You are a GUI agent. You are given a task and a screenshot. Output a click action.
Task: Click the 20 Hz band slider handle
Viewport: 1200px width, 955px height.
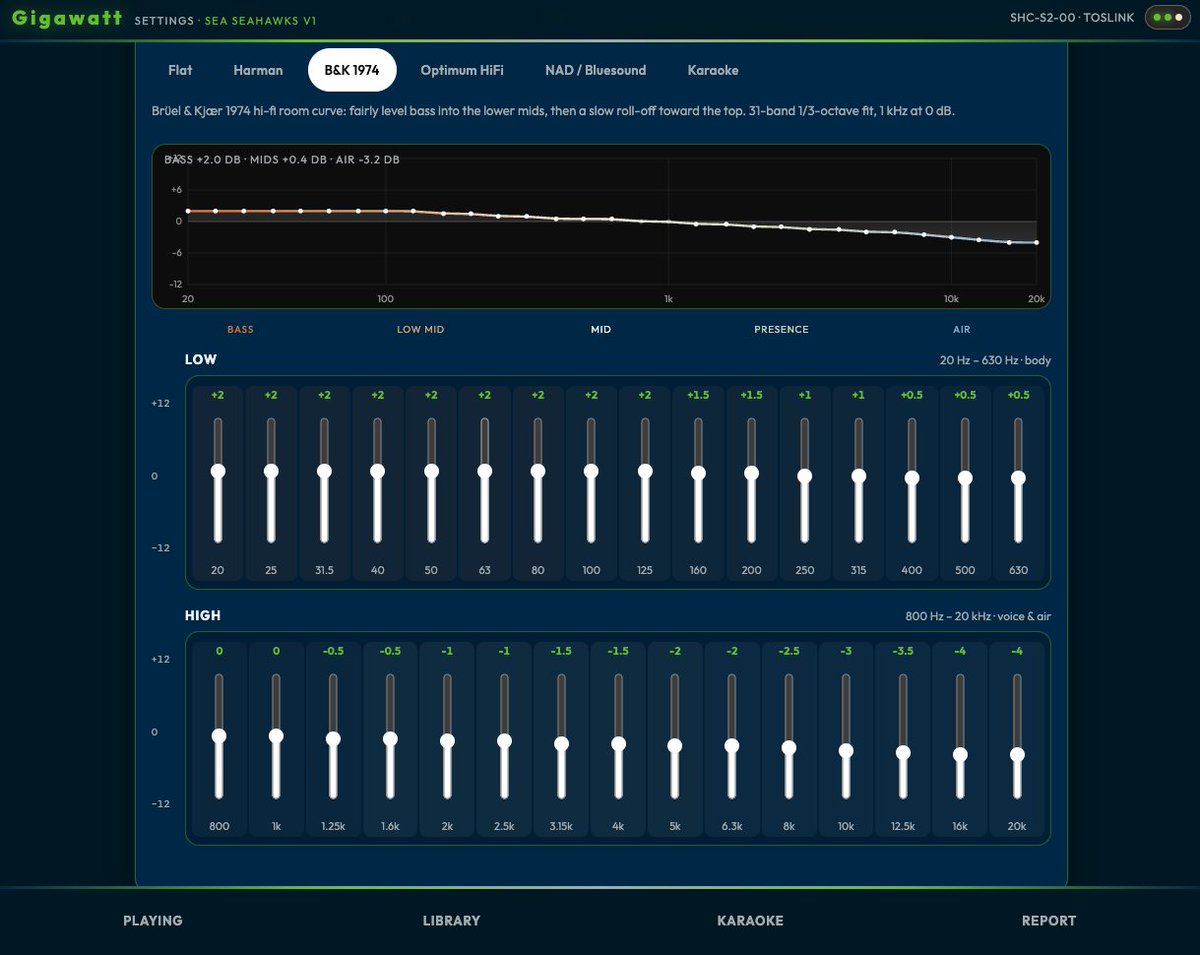tap(217, 471)
